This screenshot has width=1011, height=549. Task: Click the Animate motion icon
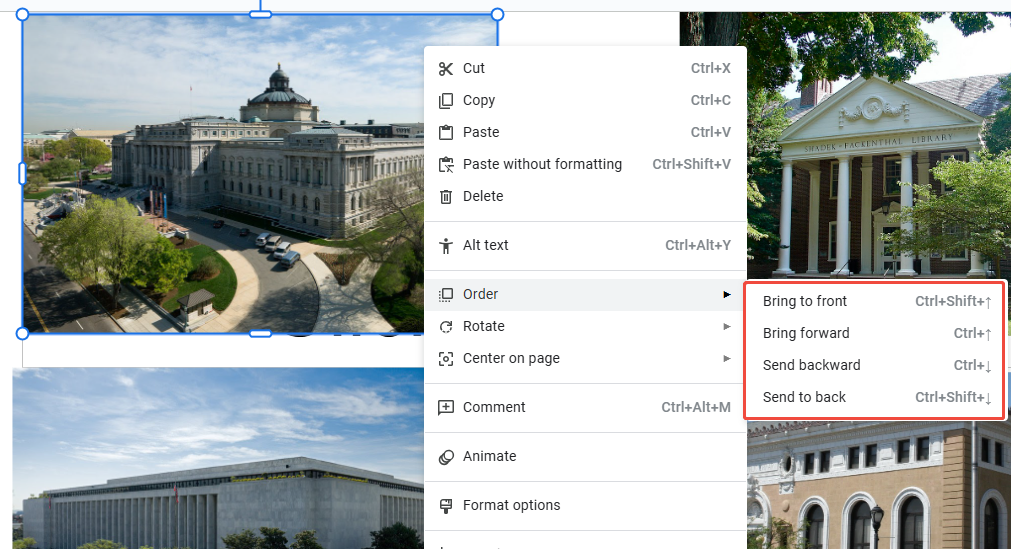(x=446, y=457)
